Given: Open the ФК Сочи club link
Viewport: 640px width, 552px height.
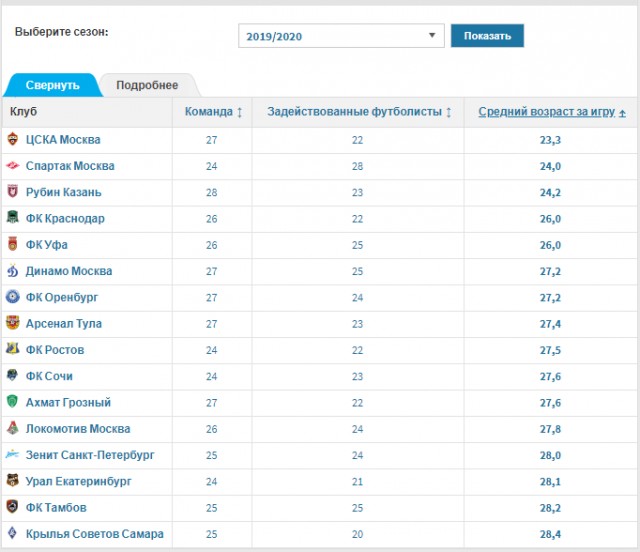Looking at the screenshot, I should pyautogui.click(x=49, y=376).
